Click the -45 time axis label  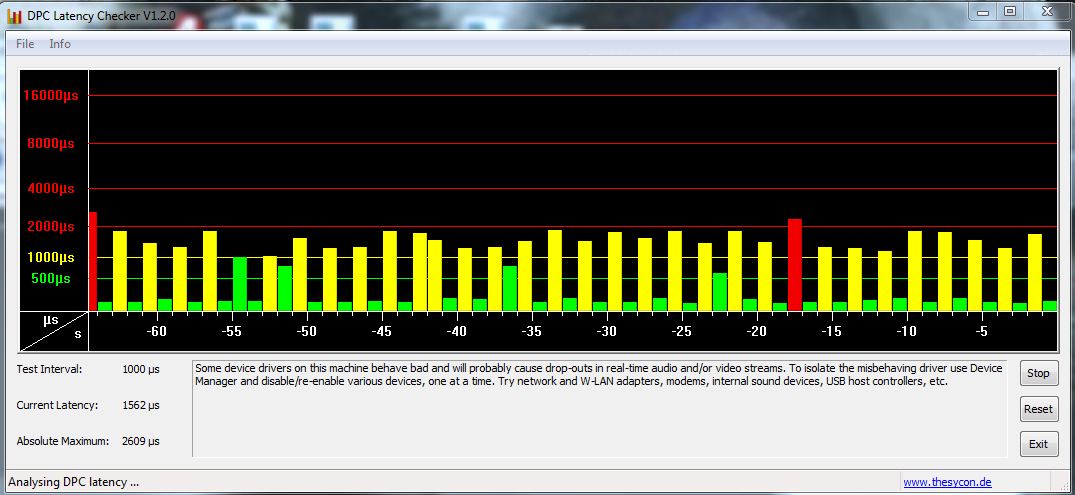coord(382,332)
